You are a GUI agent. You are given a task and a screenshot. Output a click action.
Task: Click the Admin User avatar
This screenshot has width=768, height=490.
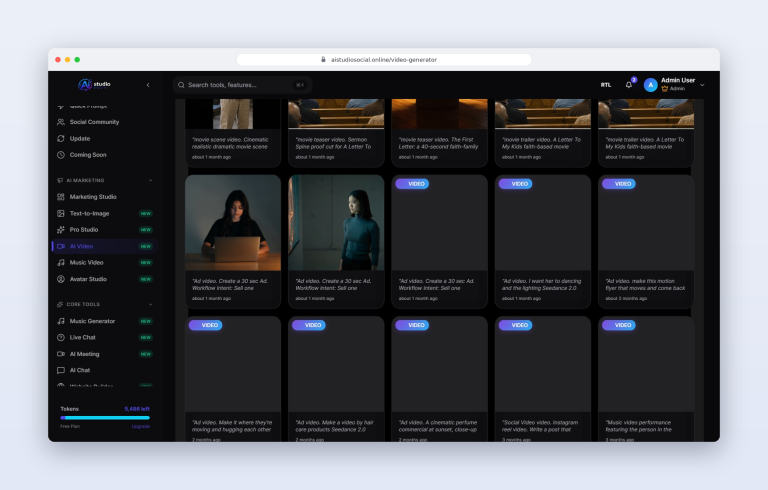point(650,85)
